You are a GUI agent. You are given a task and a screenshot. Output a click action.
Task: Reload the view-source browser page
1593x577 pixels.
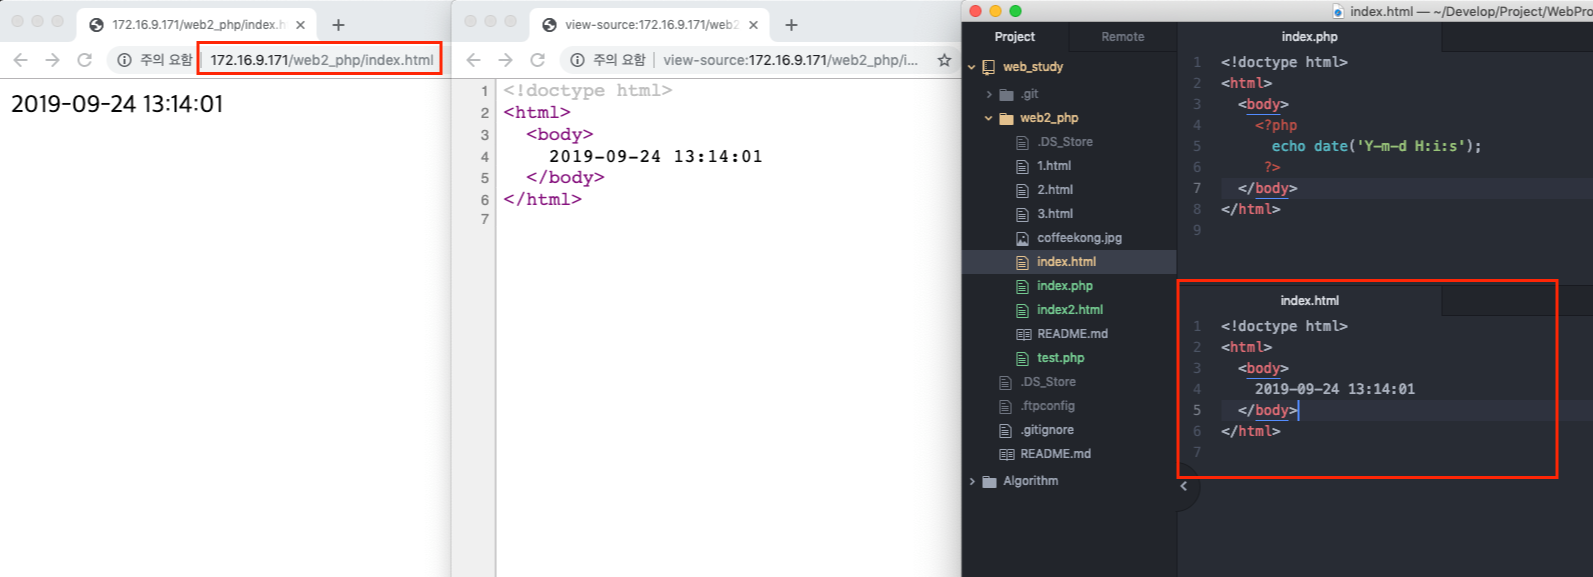click(x=538, y=60)
